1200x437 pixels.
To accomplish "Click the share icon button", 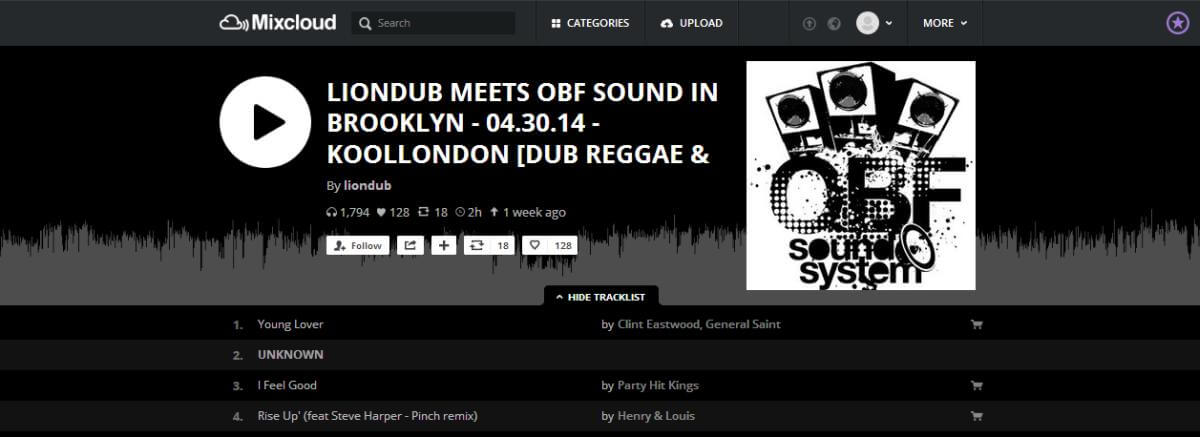I will pos(410,245).
